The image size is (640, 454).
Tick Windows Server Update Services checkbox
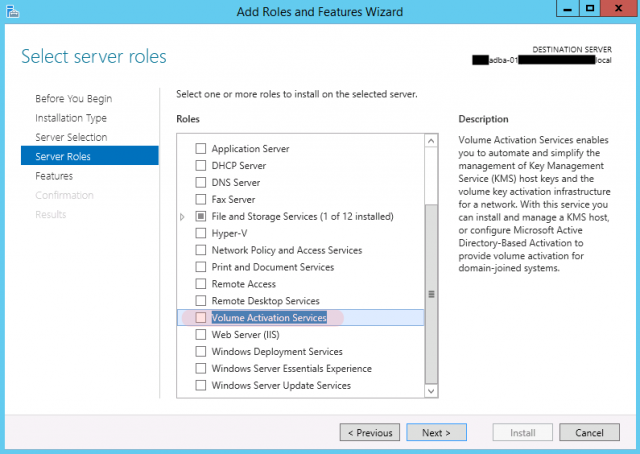200,385
